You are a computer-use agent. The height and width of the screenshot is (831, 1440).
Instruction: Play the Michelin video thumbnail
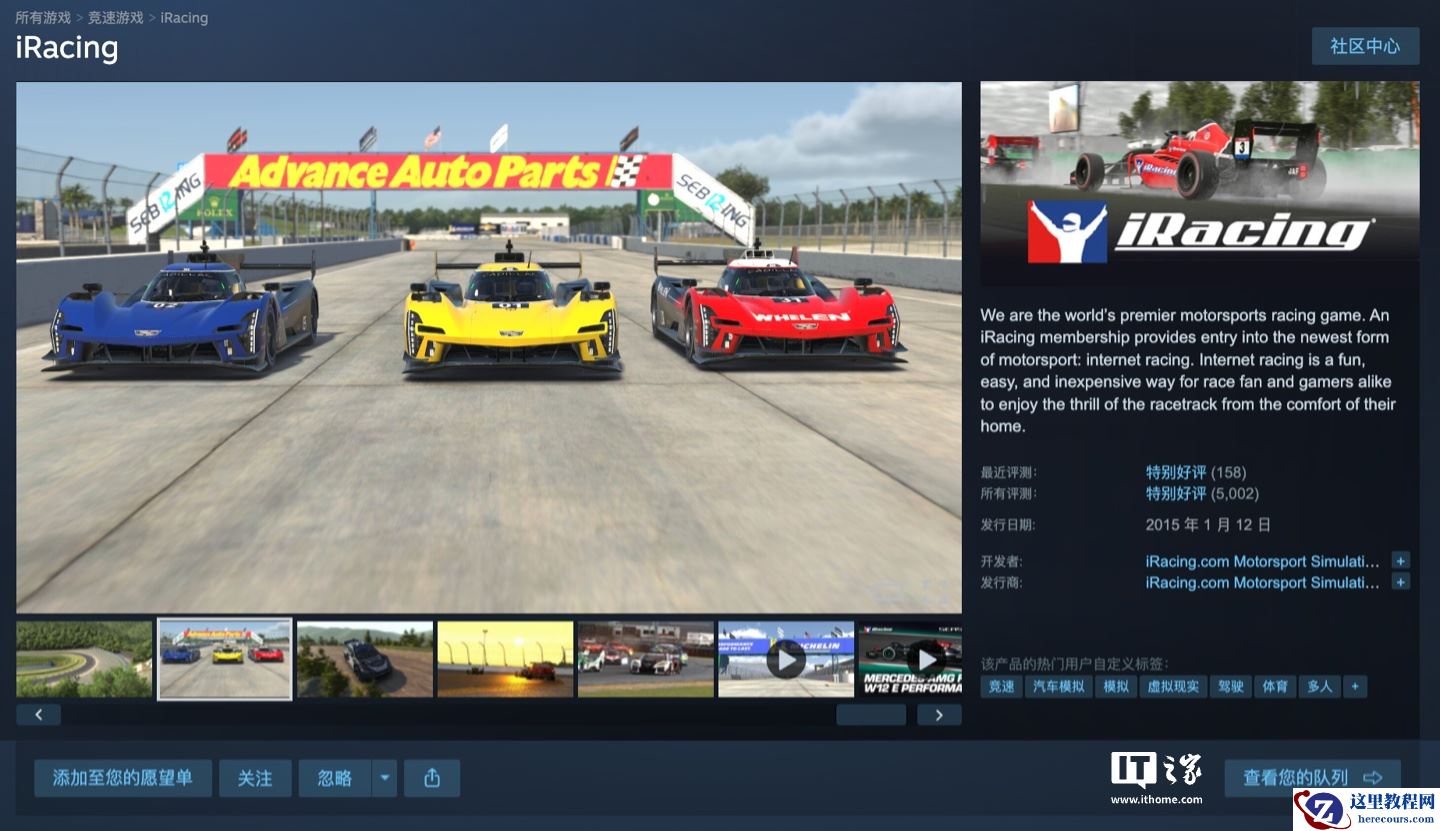(786, 659)
